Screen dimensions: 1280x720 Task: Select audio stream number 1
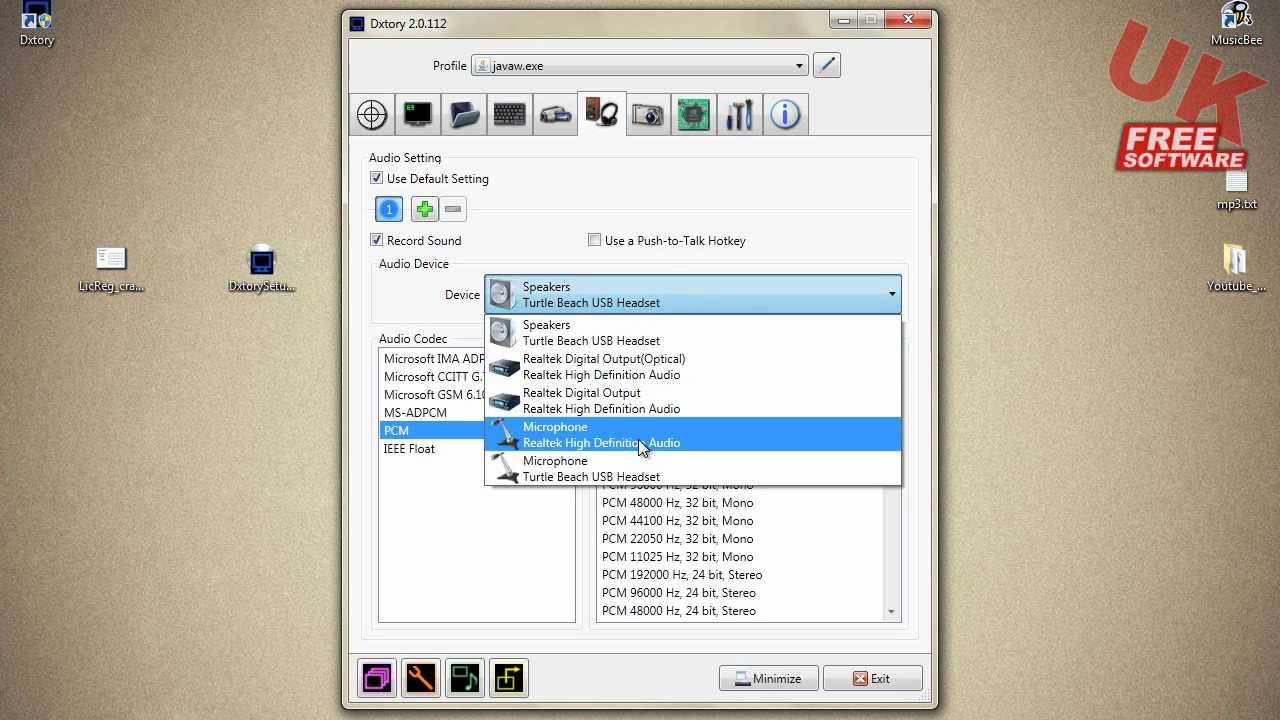[389, 209]
